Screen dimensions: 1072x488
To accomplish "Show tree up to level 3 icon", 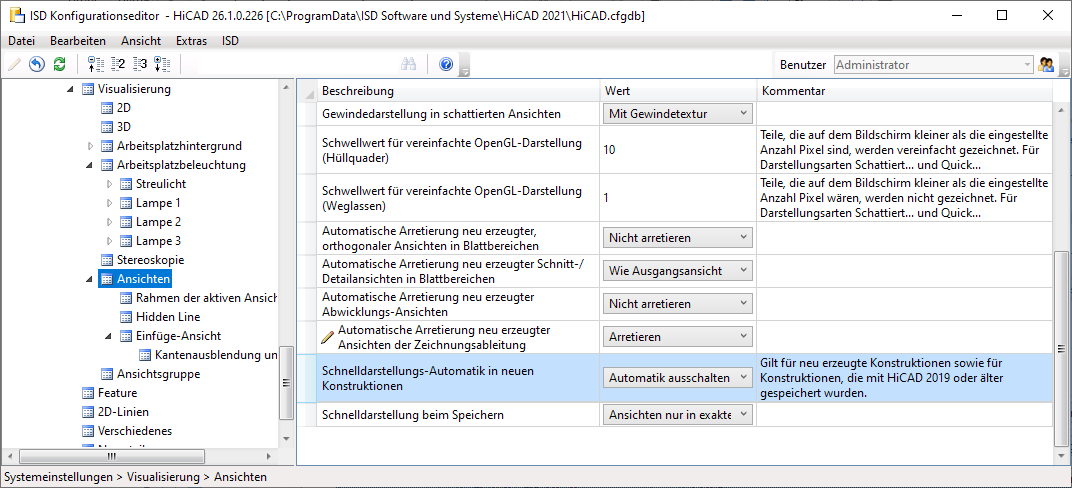I will coord(140,64).
